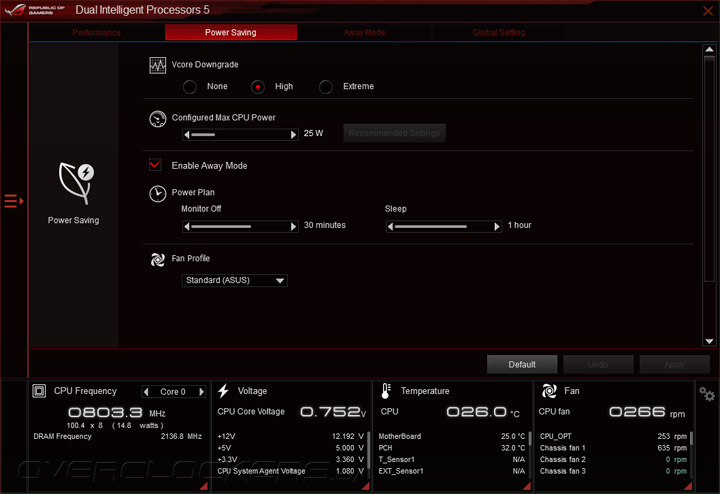720x494 pixels.
Task: Increase Max CPU Power with right arrow
Action: coord(293,135)
